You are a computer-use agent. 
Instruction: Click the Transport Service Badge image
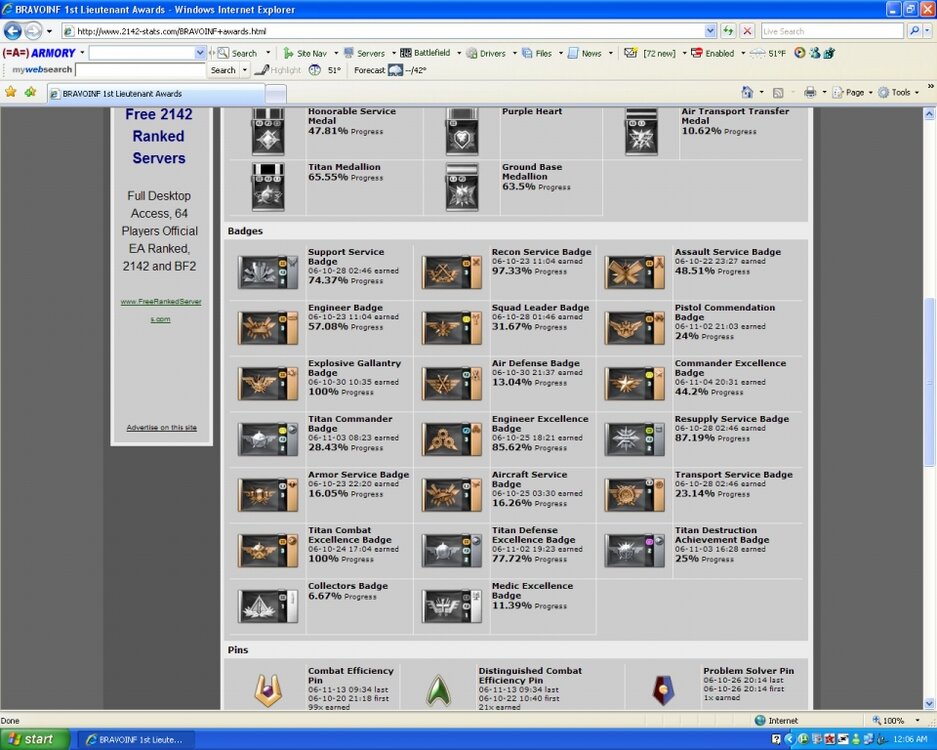coord(635,495)
